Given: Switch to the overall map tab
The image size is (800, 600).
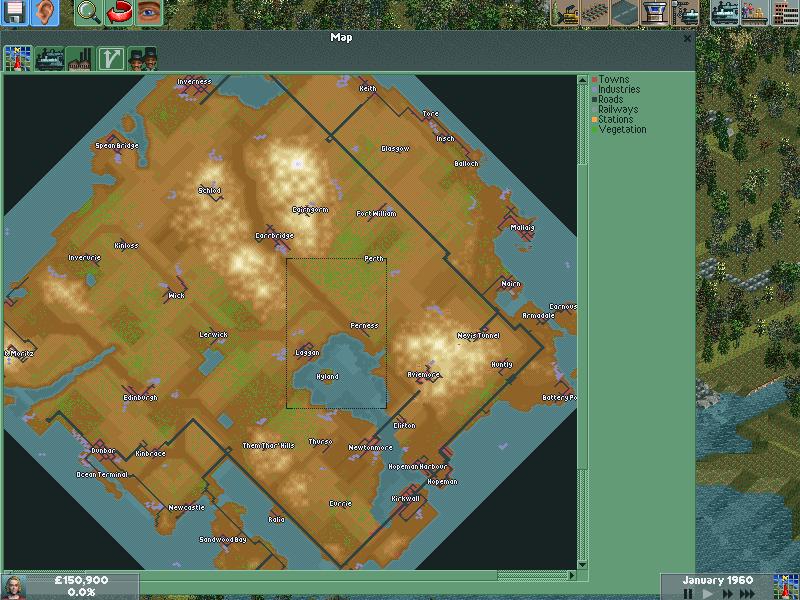Looking at the screenshot, I should click(x=17, y=58).
